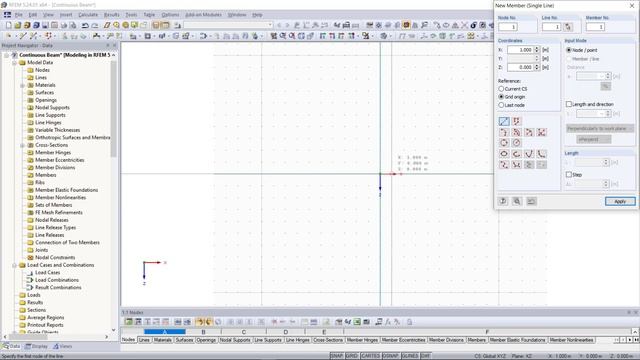Click the help icon in New Member dialog
This screenshot has height=360, width=640.
pos(503,201)
